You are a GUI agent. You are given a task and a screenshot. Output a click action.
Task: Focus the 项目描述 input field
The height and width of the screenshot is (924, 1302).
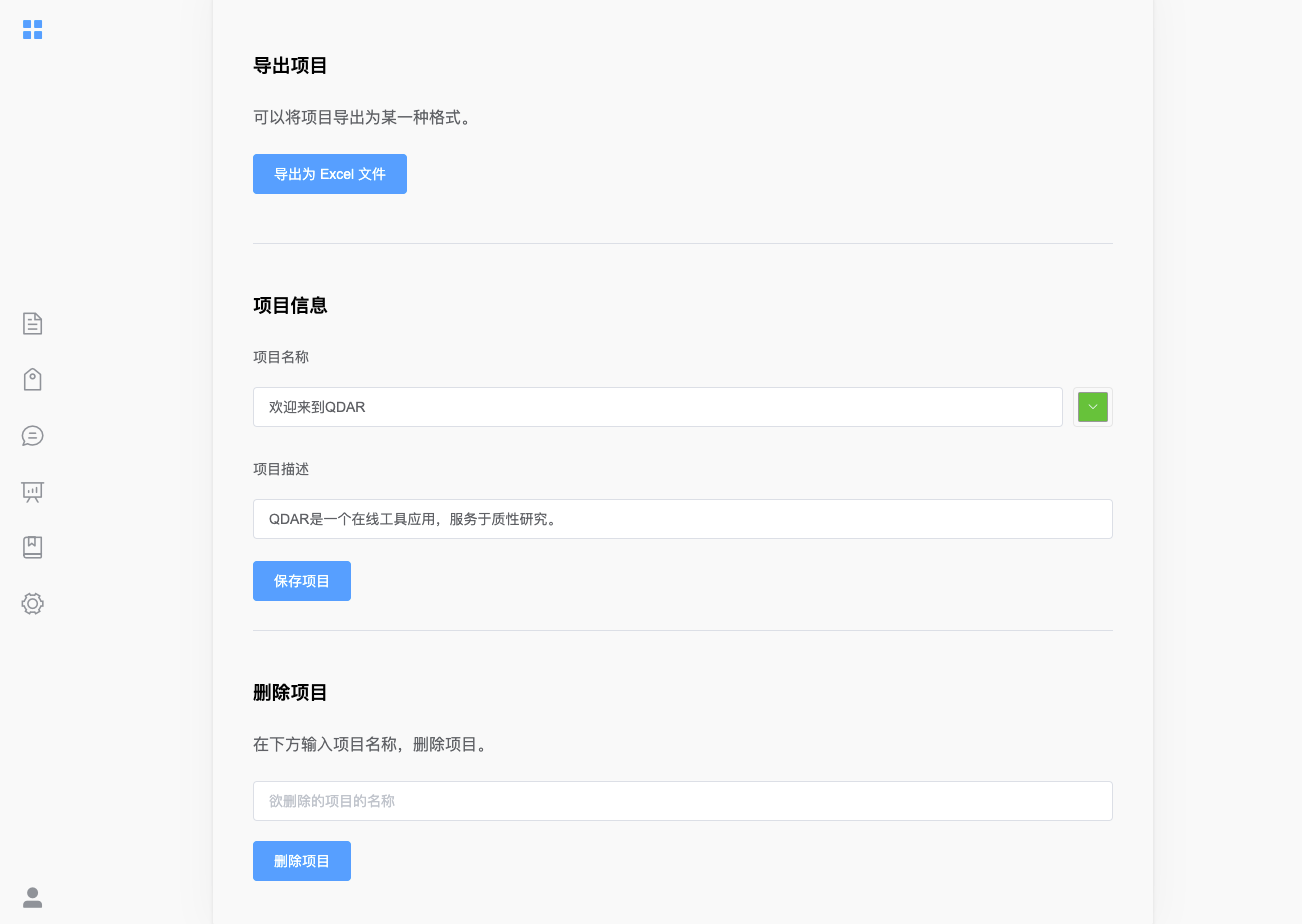point(683,519)
